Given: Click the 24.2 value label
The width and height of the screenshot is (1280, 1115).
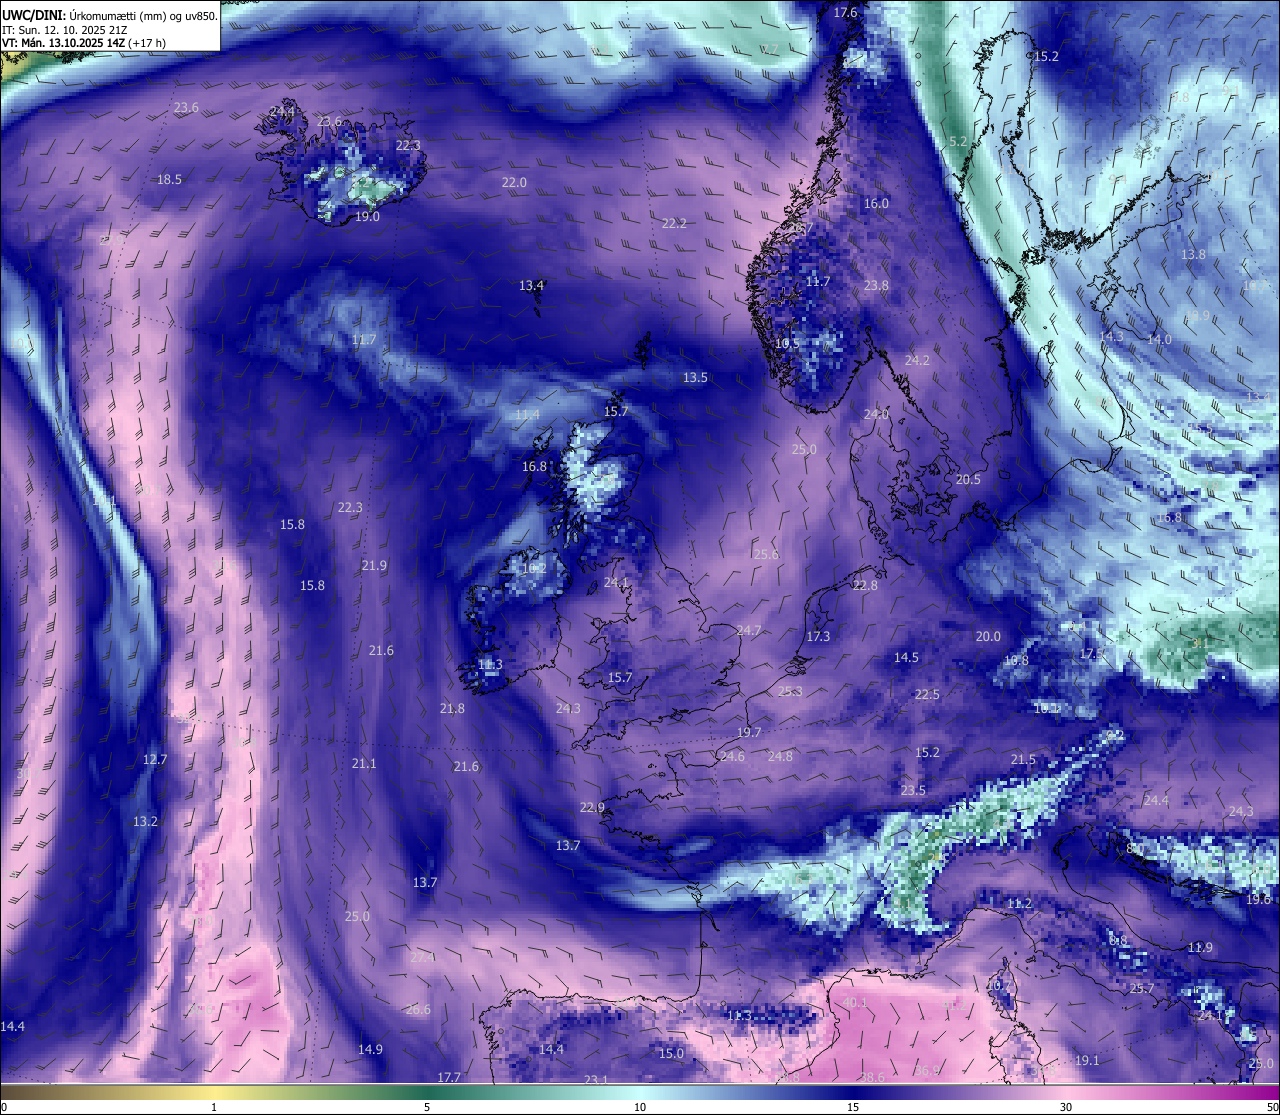Looking at the screenshot, I should 917,361.
